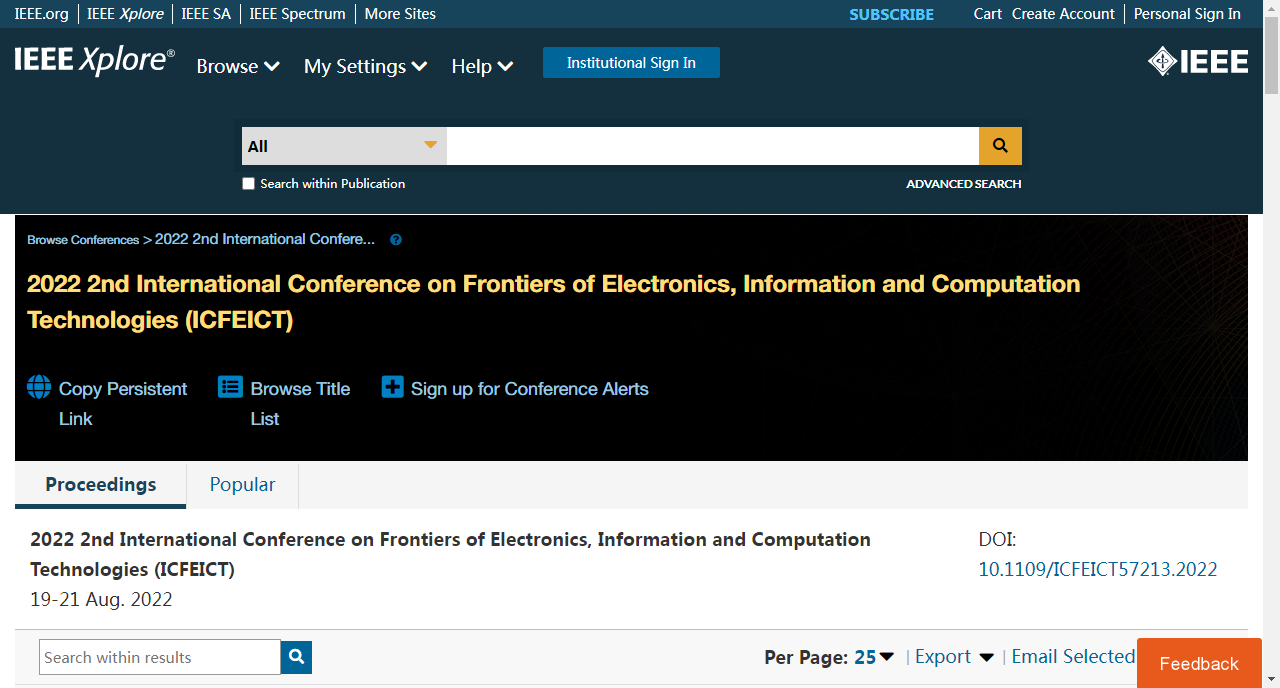This screenshot has width=1280, height=688.
Task: Expand the Help menu
Action: pyautogui.click(x=482, y=66)
